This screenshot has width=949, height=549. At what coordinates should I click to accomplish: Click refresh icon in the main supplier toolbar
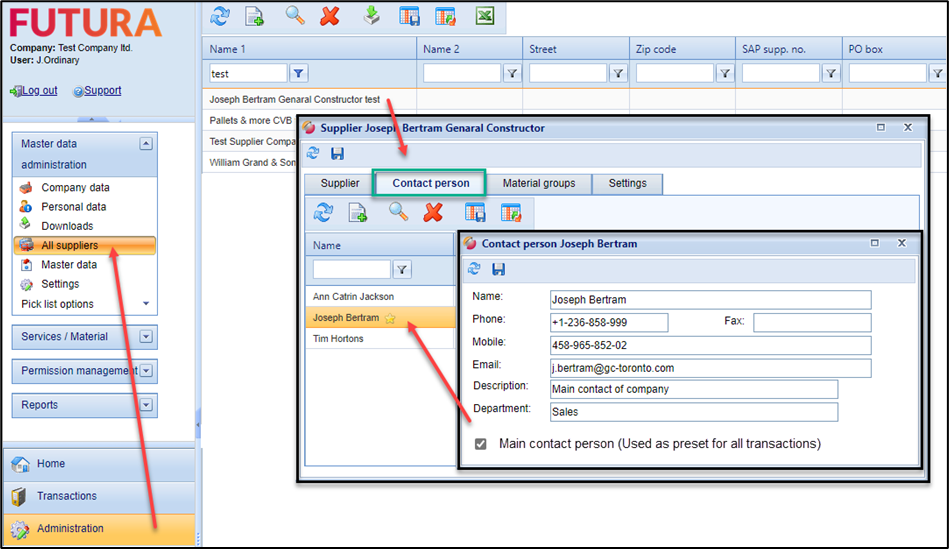[220, 16]
